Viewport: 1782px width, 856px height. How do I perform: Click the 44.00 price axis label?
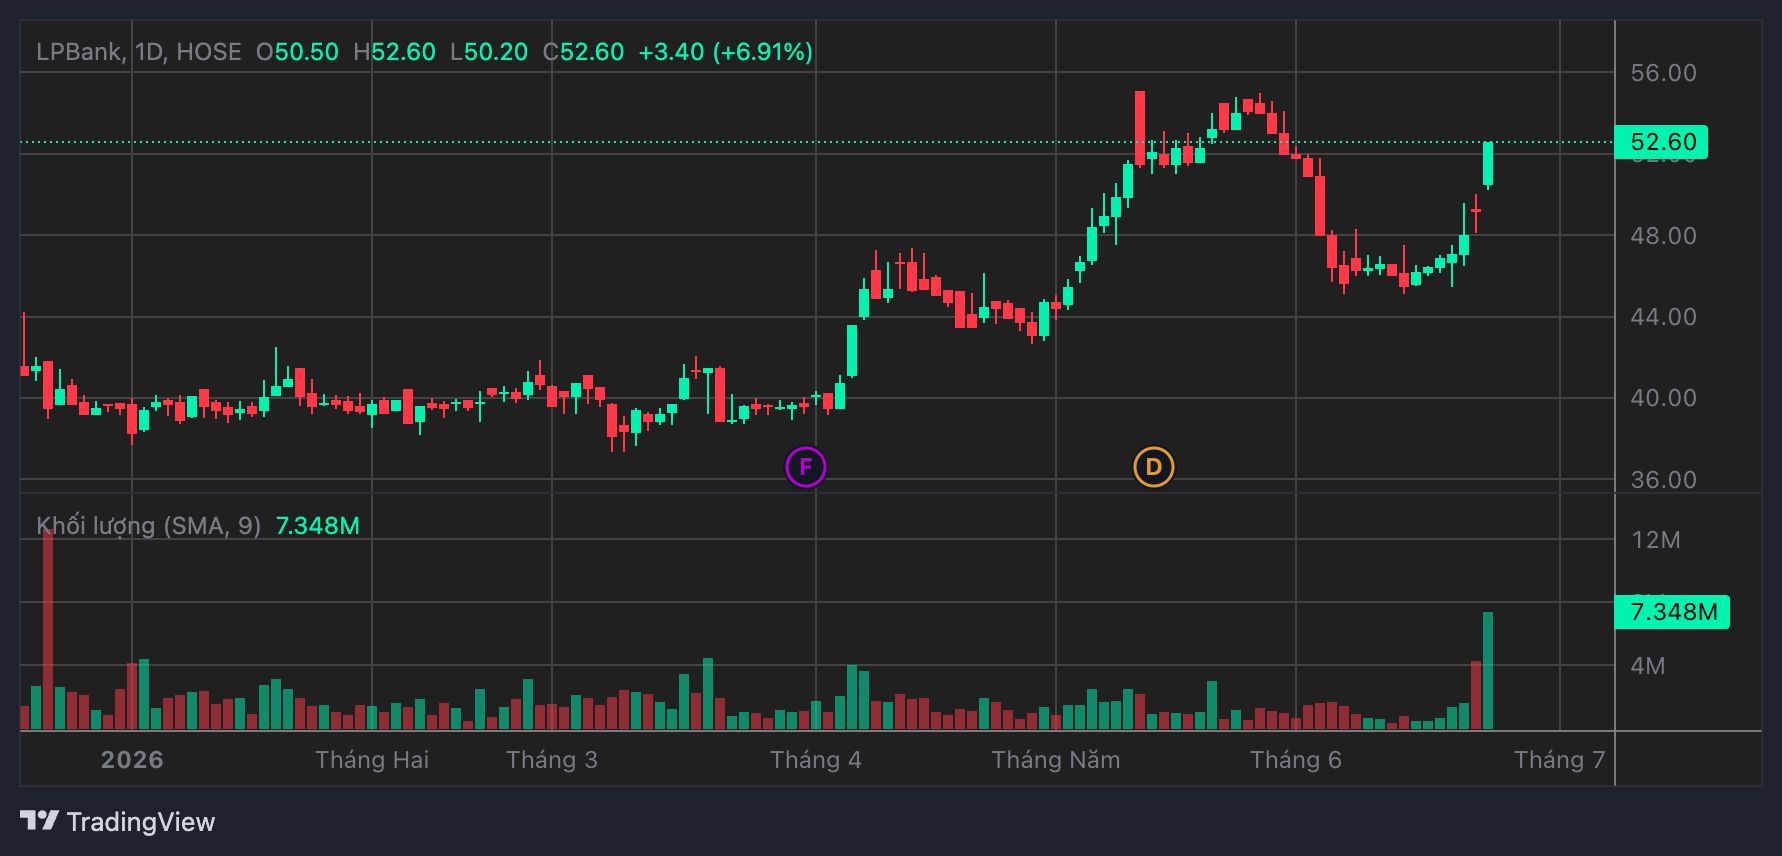(1663, 317)
